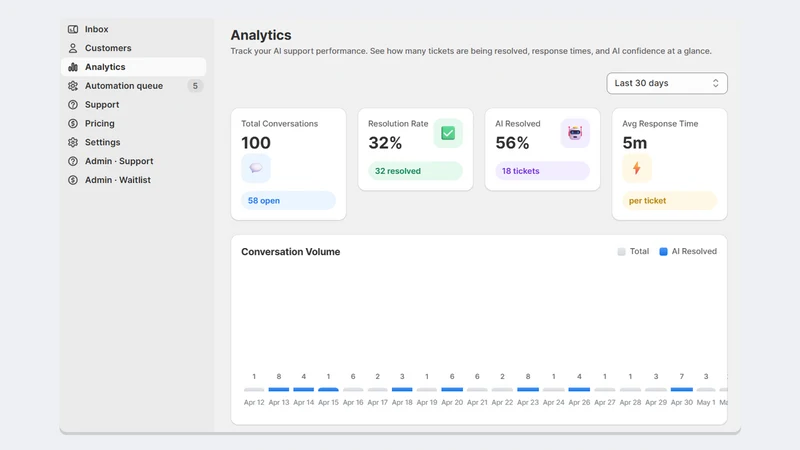Screen dimensions: 800x450
Task: Click the Apr 13 bar in chart
Action: (279, 389)
